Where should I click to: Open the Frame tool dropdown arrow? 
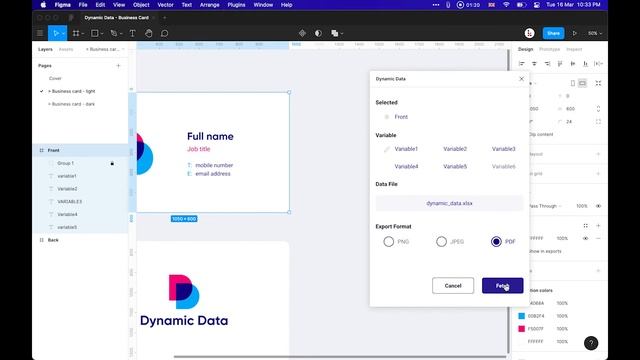coord(83,33)
